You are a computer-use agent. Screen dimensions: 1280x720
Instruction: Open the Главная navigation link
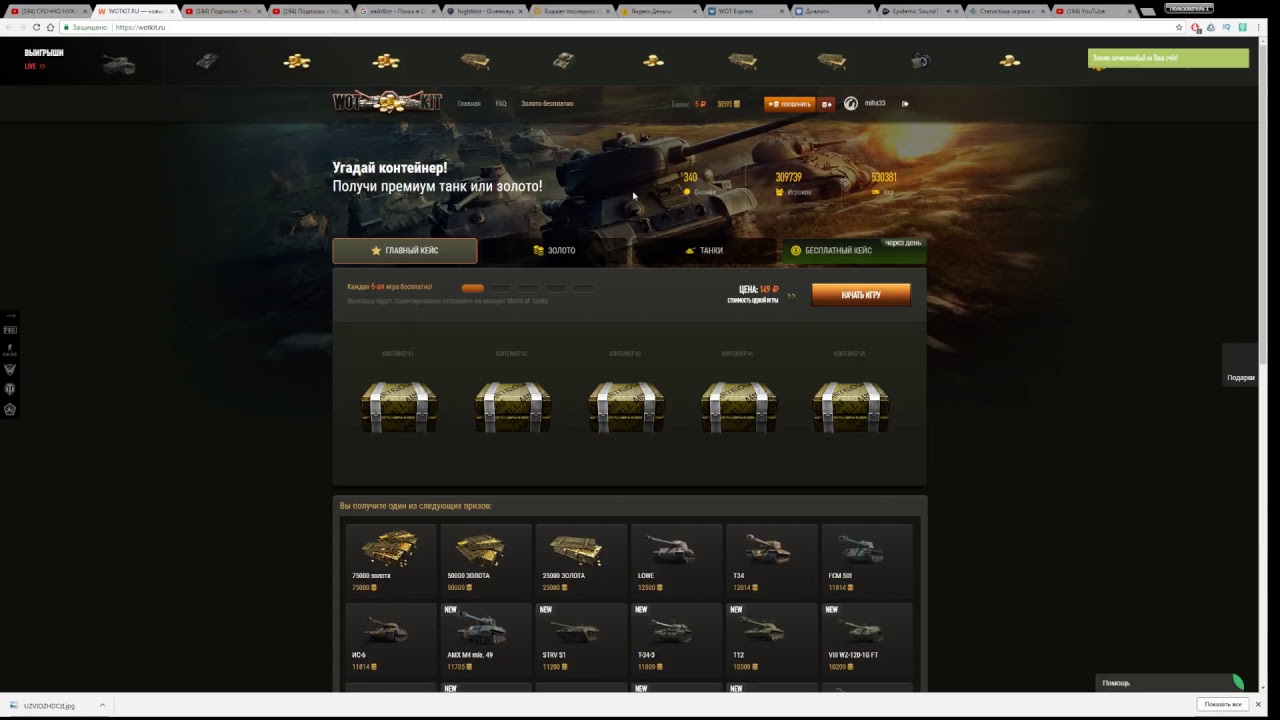coord(469,104)
